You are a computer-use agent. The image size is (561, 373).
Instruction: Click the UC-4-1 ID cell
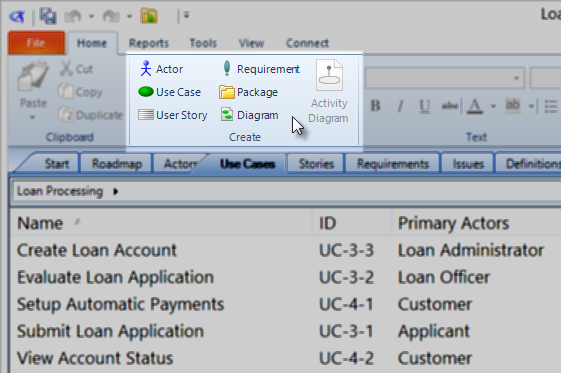(x=346, y=304)
